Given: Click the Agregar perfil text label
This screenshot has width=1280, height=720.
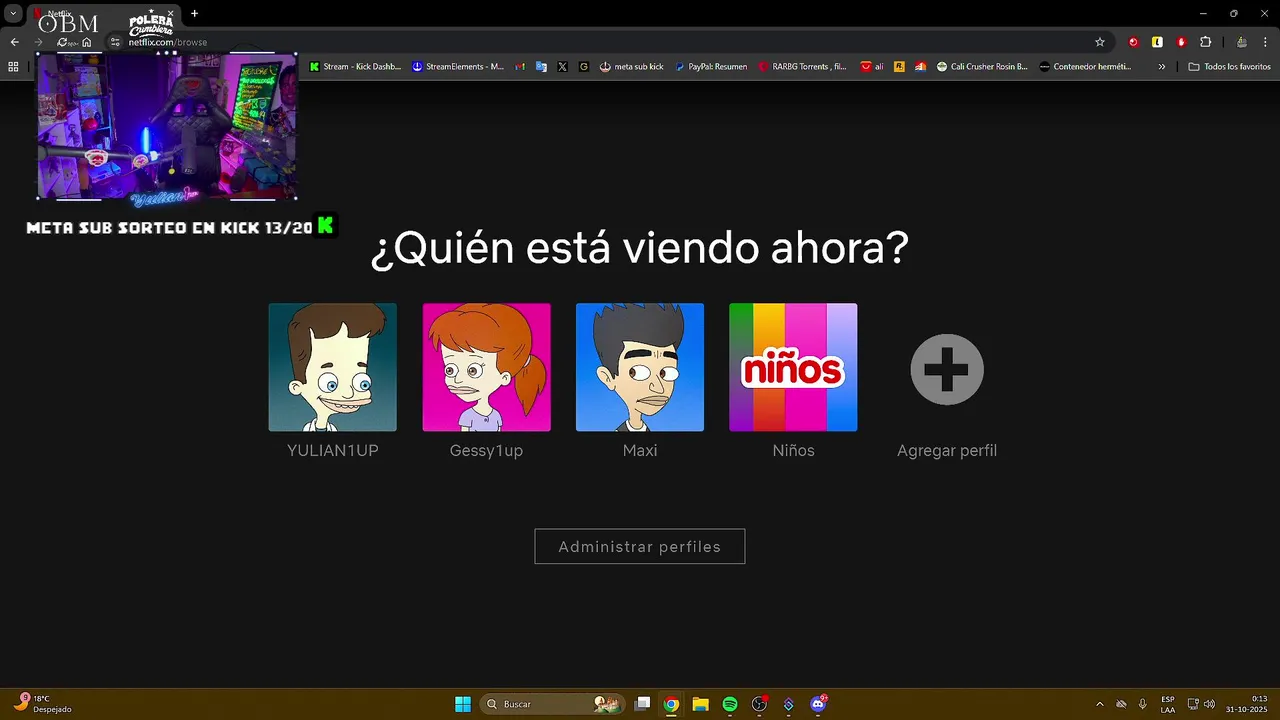Looking at the screenshot, I should coord(947,451).
